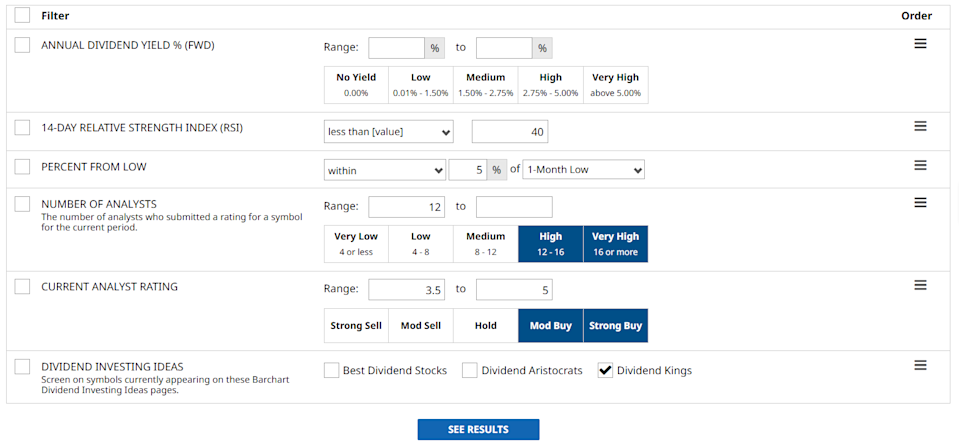Select the 14-Day Relative Strength Index checkbox
959x447 pixels.
(x=23, y=127)
